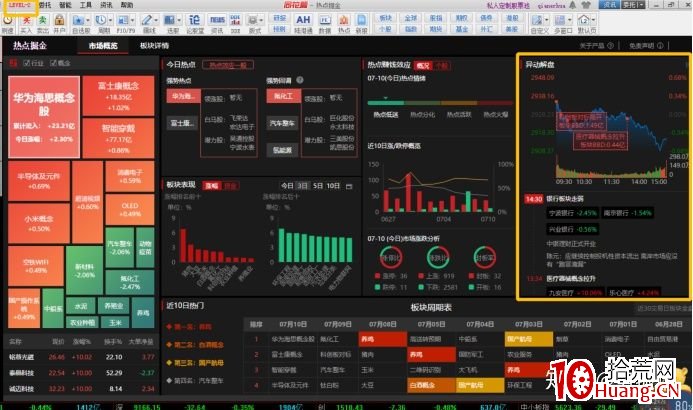Expand the 周期 dropdown arrow

tap(110, 20)
